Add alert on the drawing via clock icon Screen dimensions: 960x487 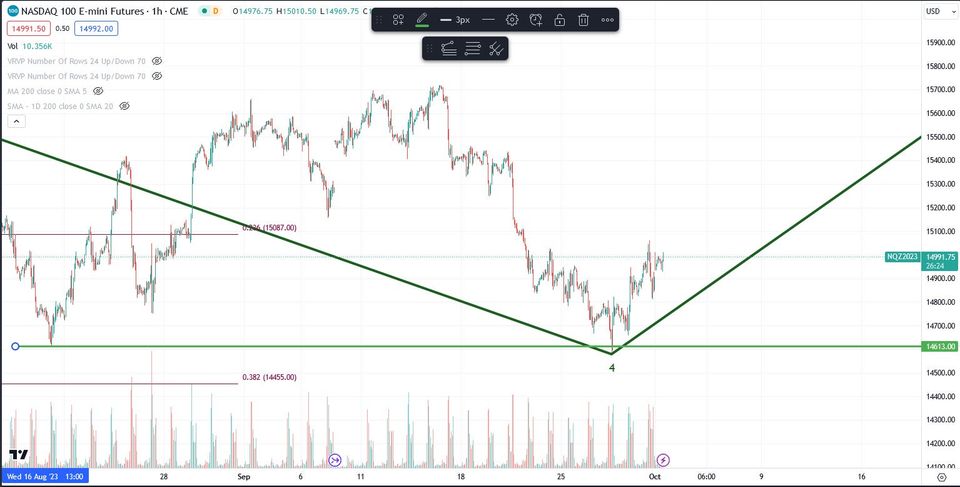(x=536, y=20)
